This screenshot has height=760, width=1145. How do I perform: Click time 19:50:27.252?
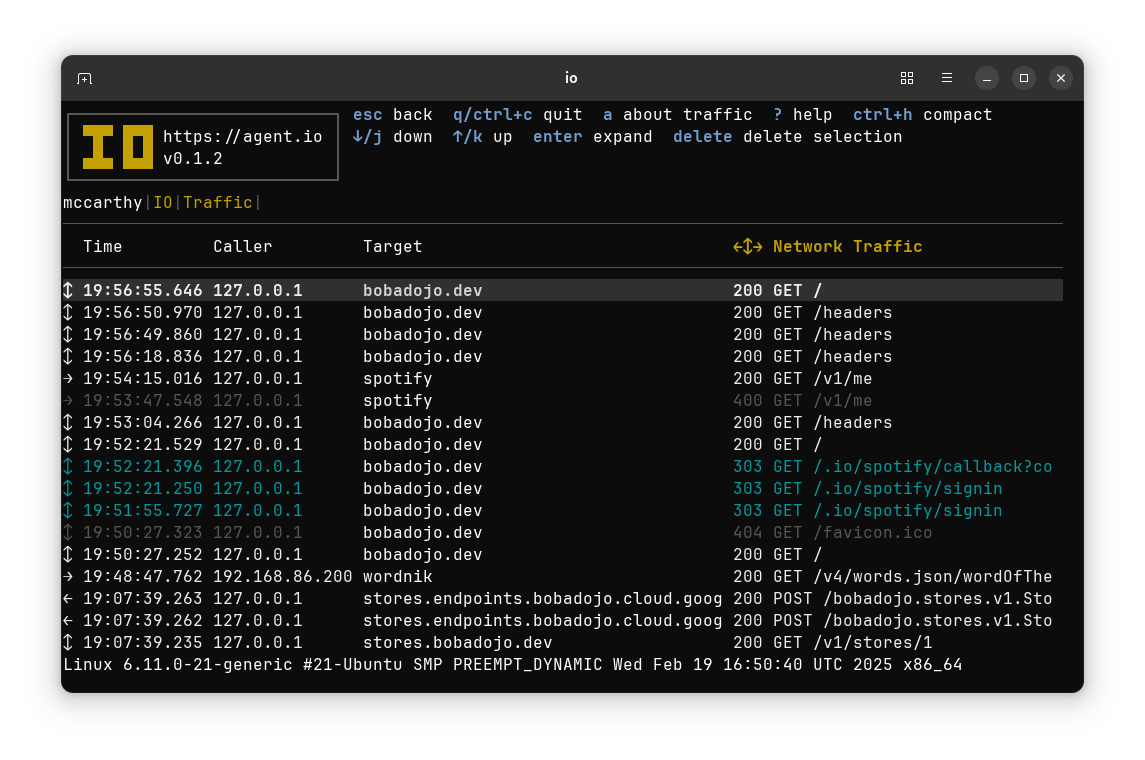(142, 554)
